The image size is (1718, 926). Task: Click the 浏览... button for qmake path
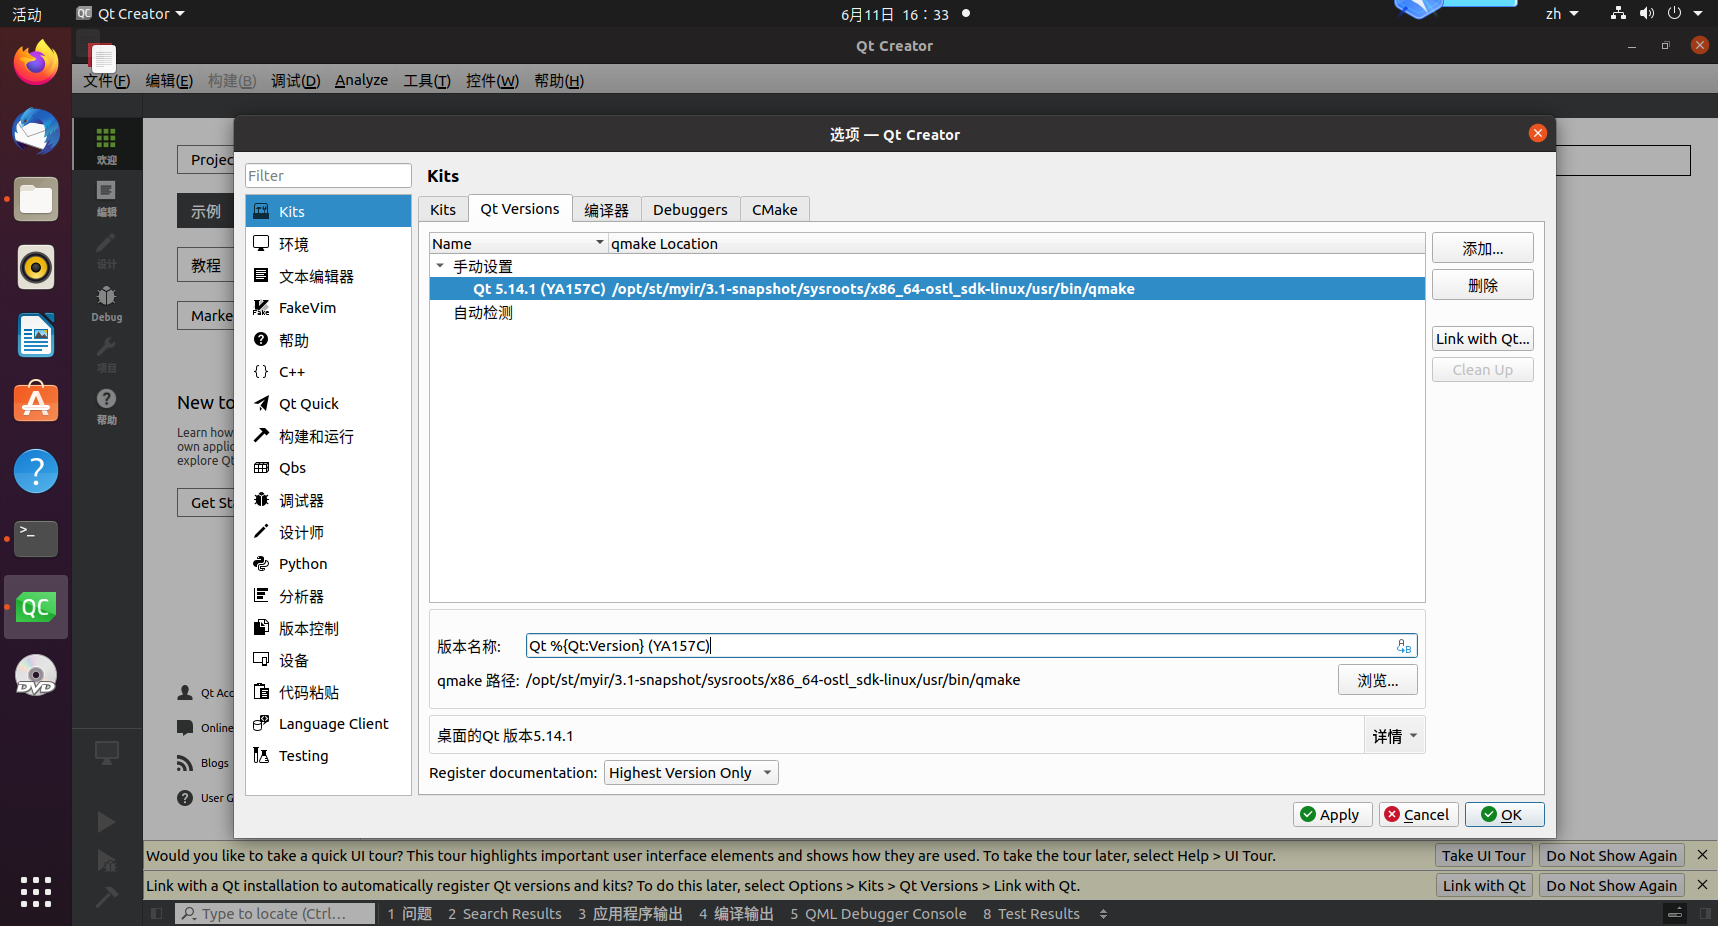click(1378, 680)
